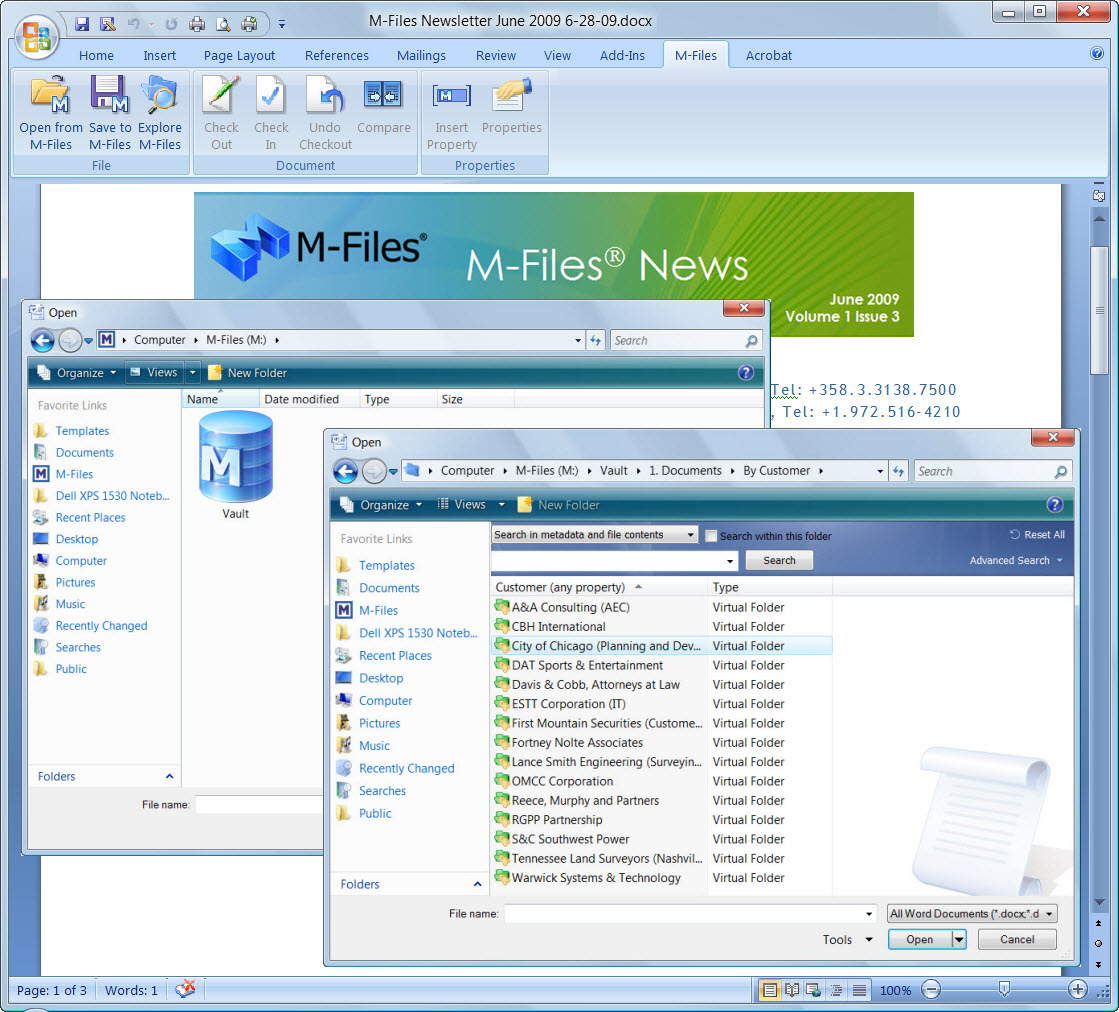Click Recently Changed link in front dialog
Image resolution: width=1119 pixels, height=1012 pixels.
[406, 768]
